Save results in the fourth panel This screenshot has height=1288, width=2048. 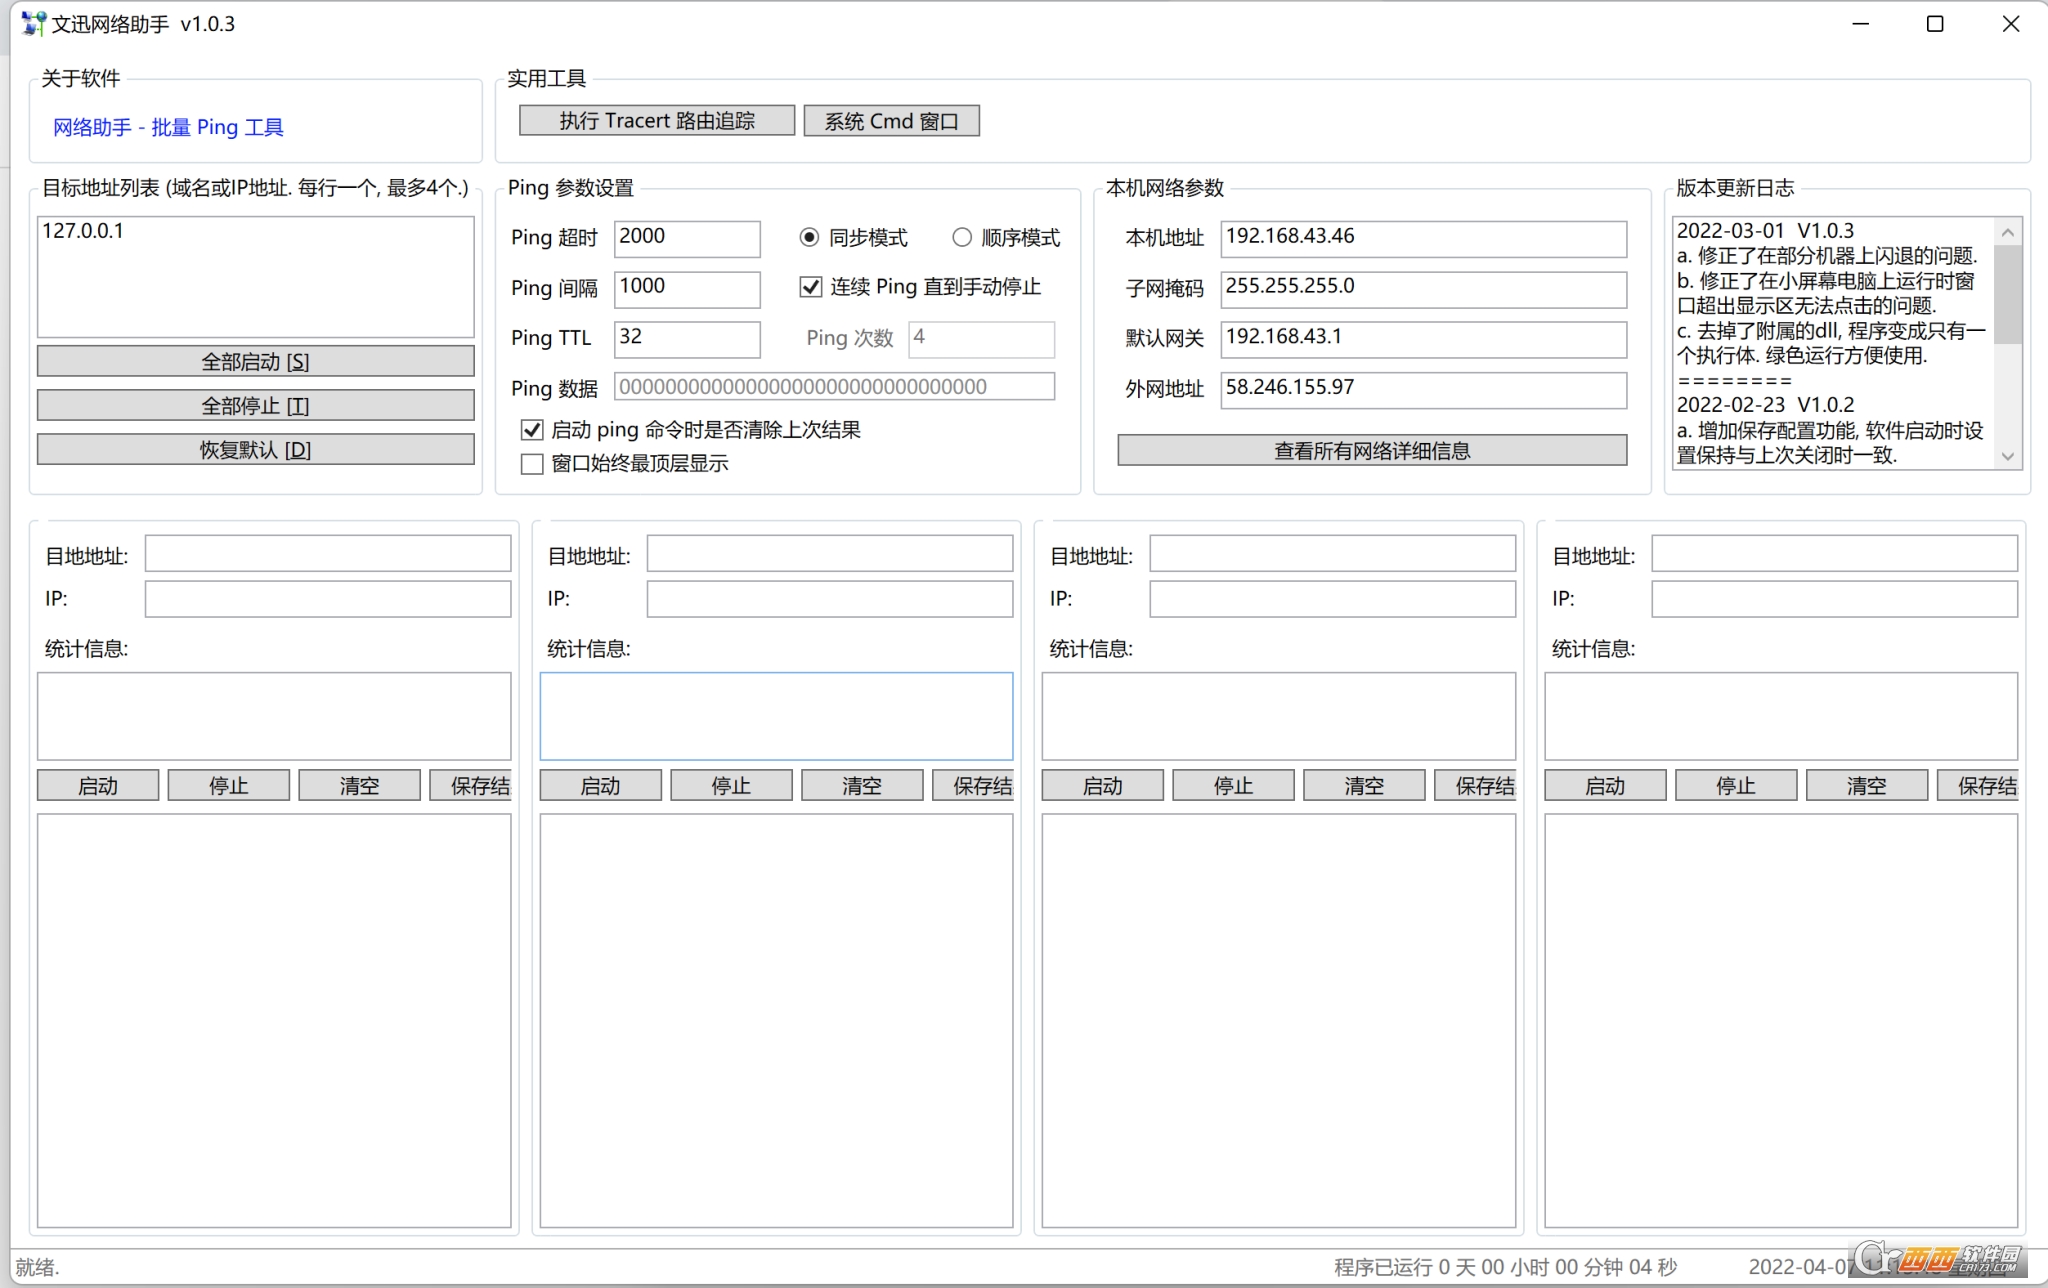coord(1985,785)
